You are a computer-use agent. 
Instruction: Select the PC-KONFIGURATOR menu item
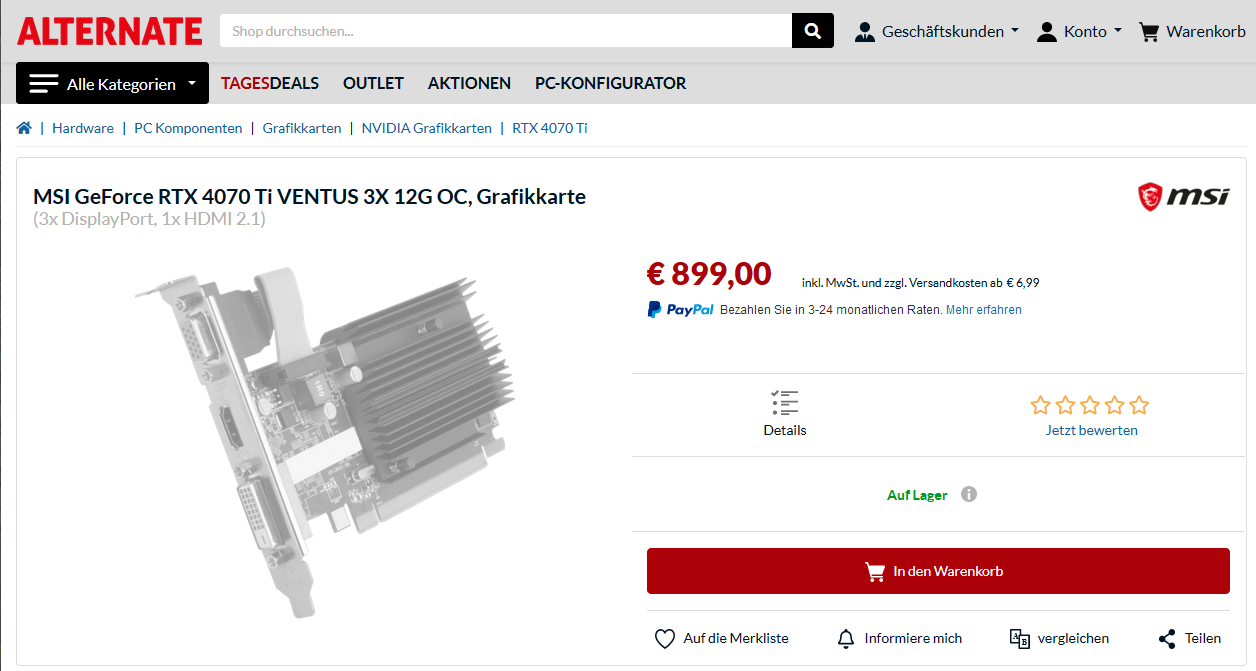pyautogui.click(x=610, y=83)
